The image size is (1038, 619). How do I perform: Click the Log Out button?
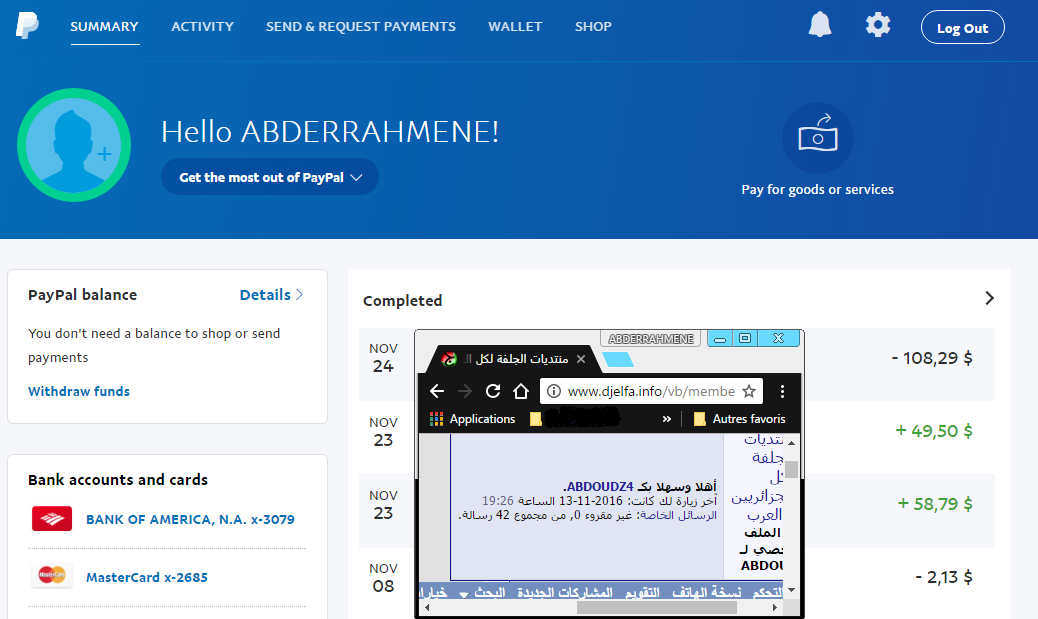tap(963, 27)
